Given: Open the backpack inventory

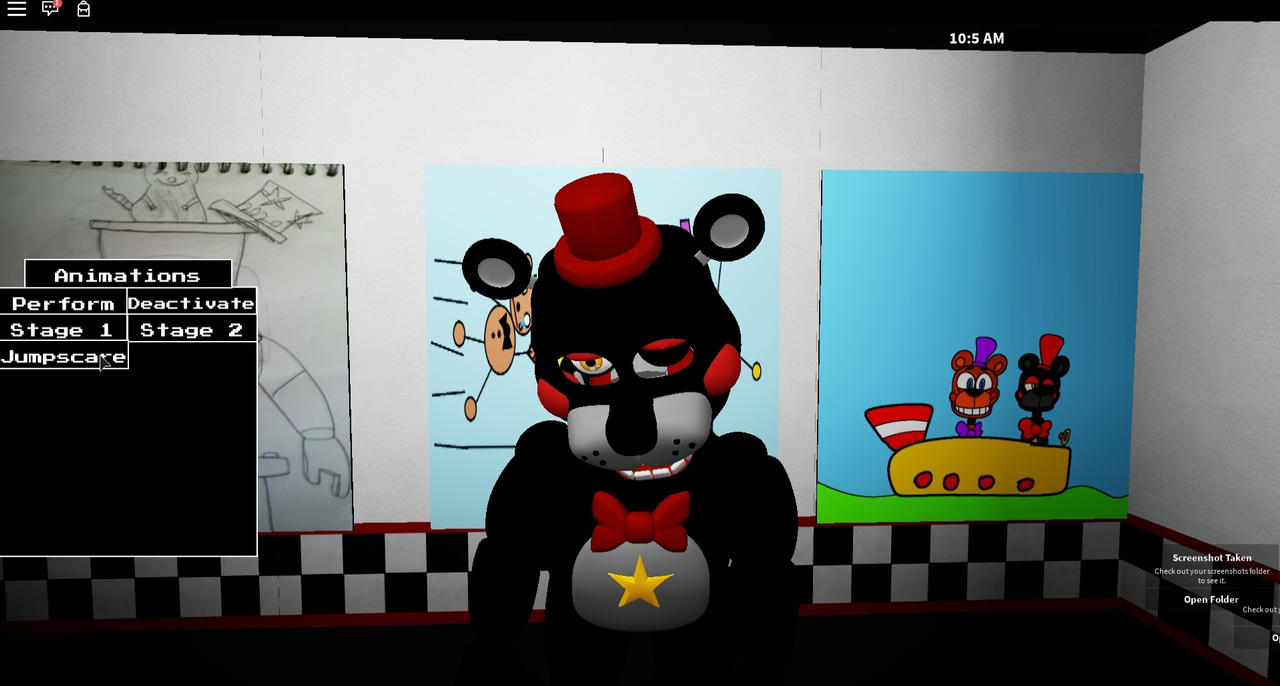Looking at the screenshot, I should (x=83, y=11).
